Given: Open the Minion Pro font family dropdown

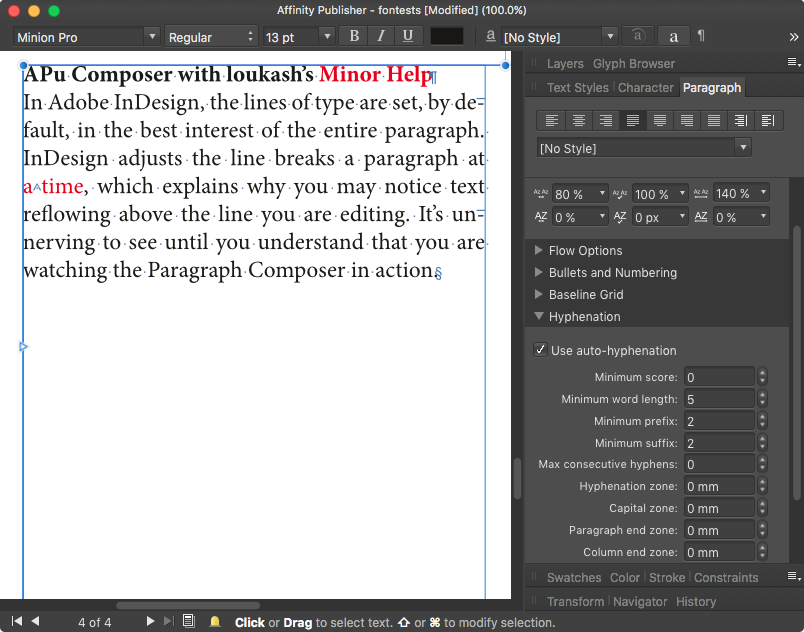Looking at the screenshot, I should pos(152,37).
